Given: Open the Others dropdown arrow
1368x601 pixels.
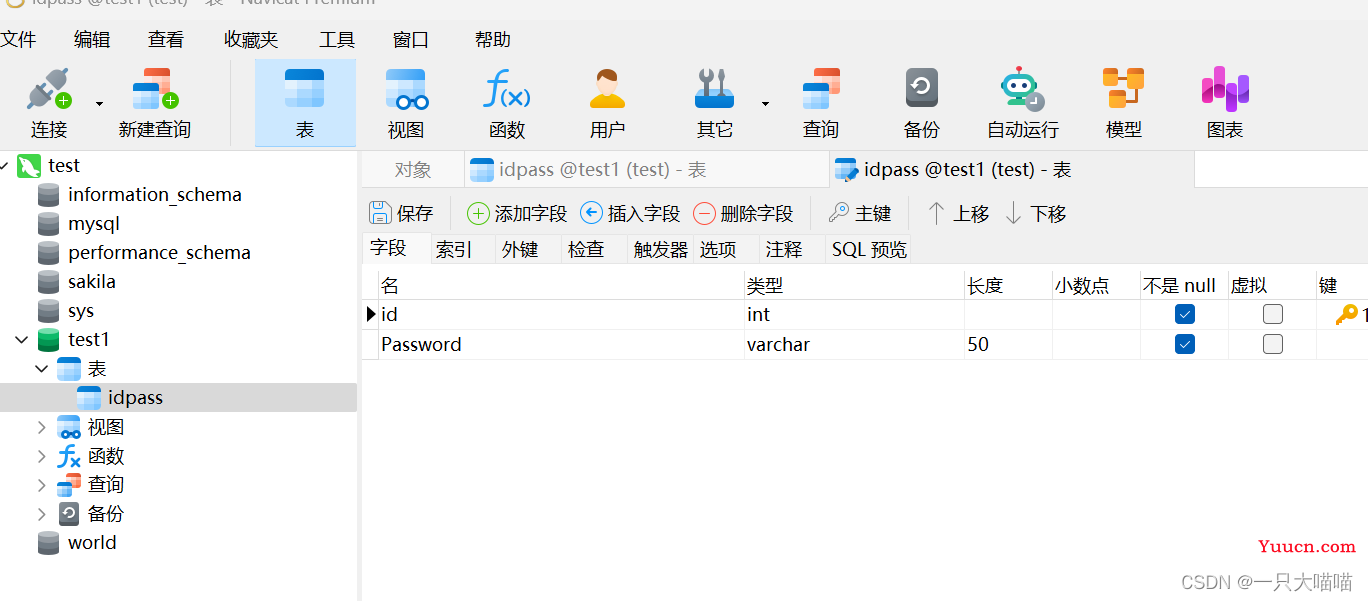Looking at the screenshot, I should point(765,103).
